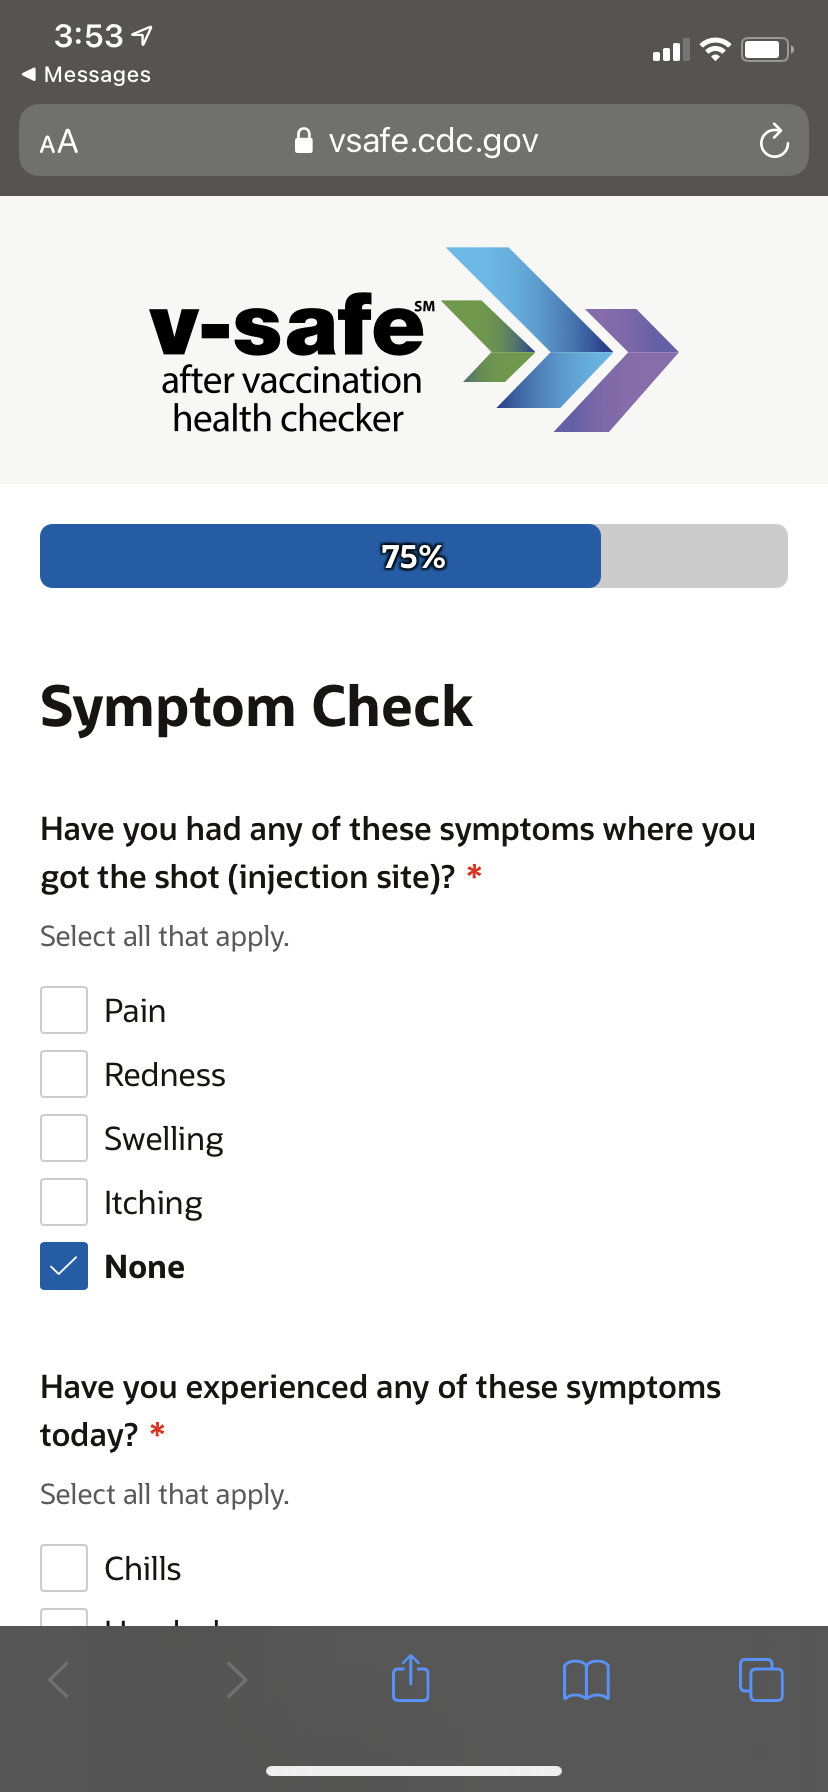Viewport: 828px width, 1792px height.
Task: Open the page text size menu (AA)
Action: click(59, 141)
